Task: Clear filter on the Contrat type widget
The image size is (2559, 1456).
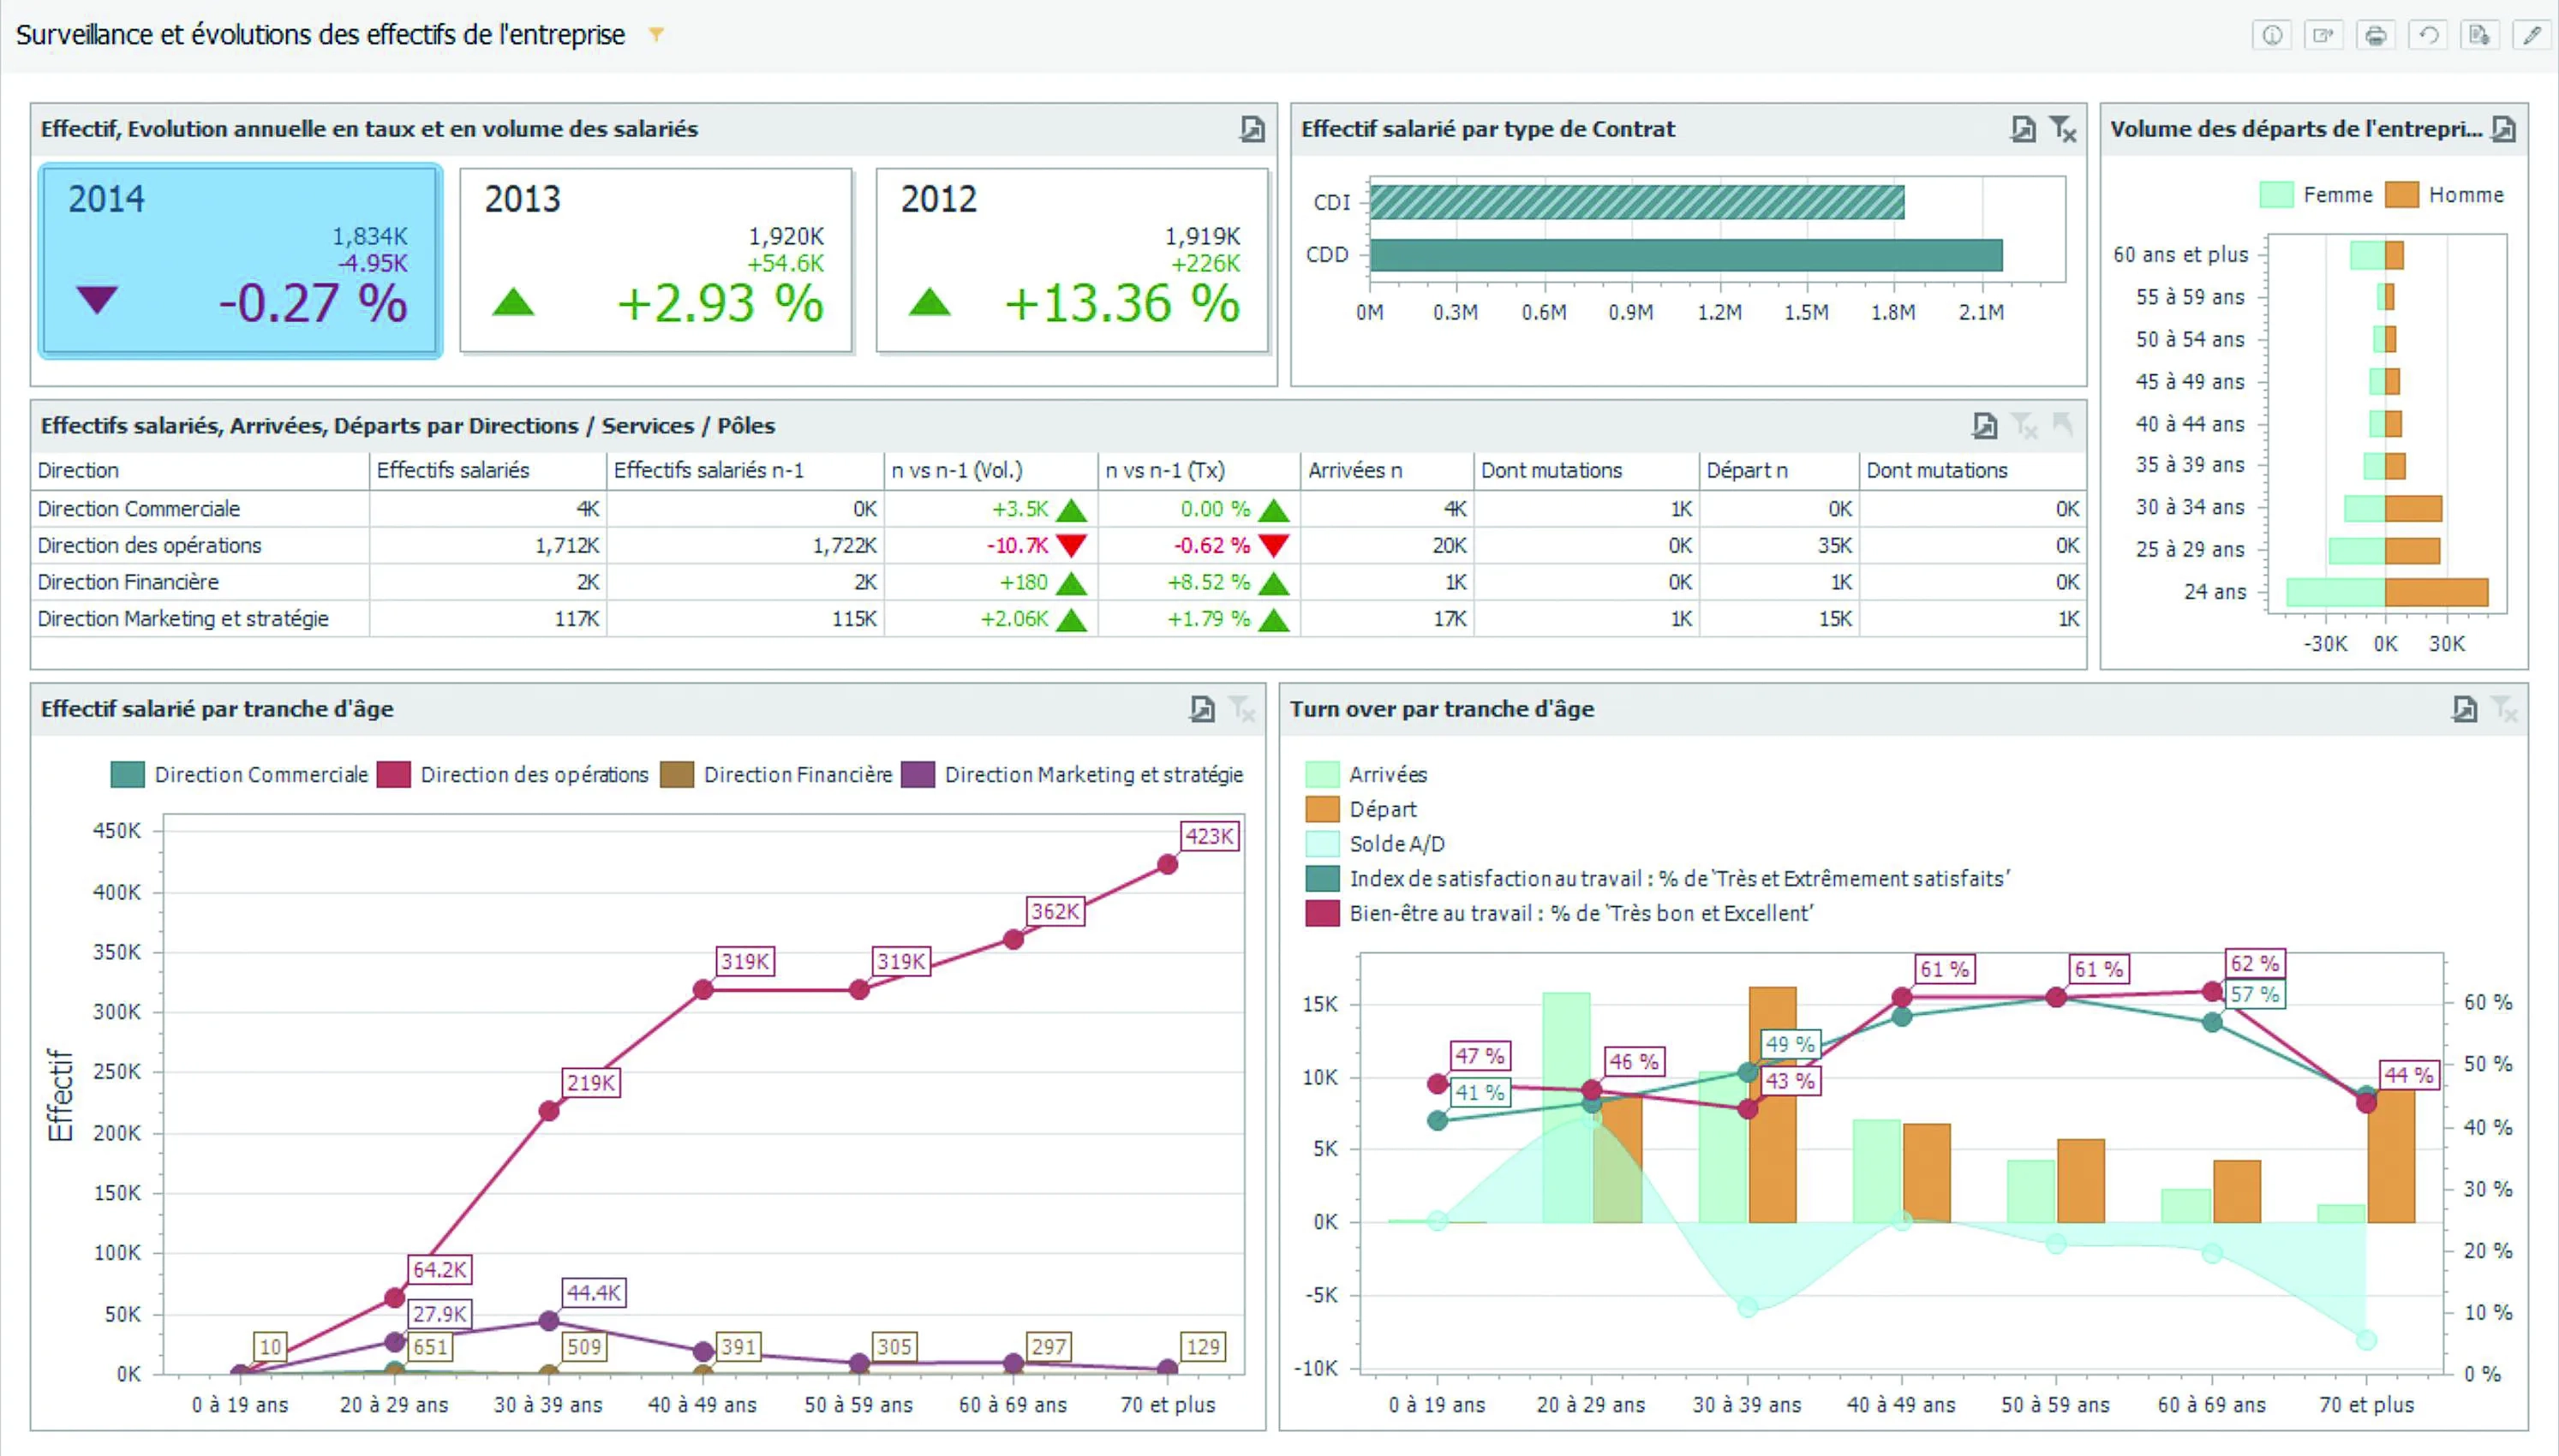Action: (2062, 129)
